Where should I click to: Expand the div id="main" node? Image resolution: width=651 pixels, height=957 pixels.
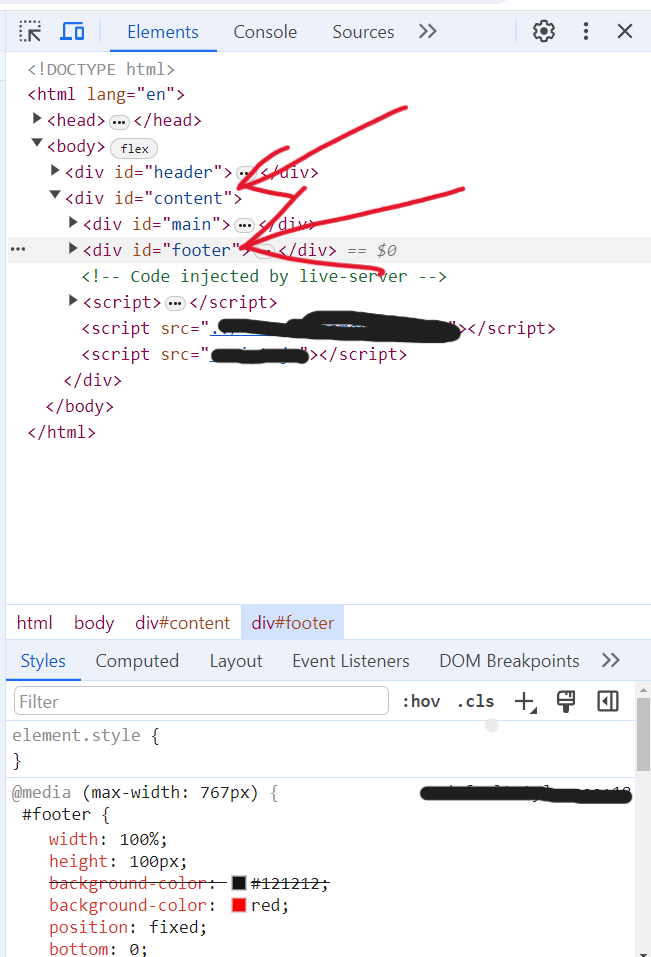(x=73, y=222)
